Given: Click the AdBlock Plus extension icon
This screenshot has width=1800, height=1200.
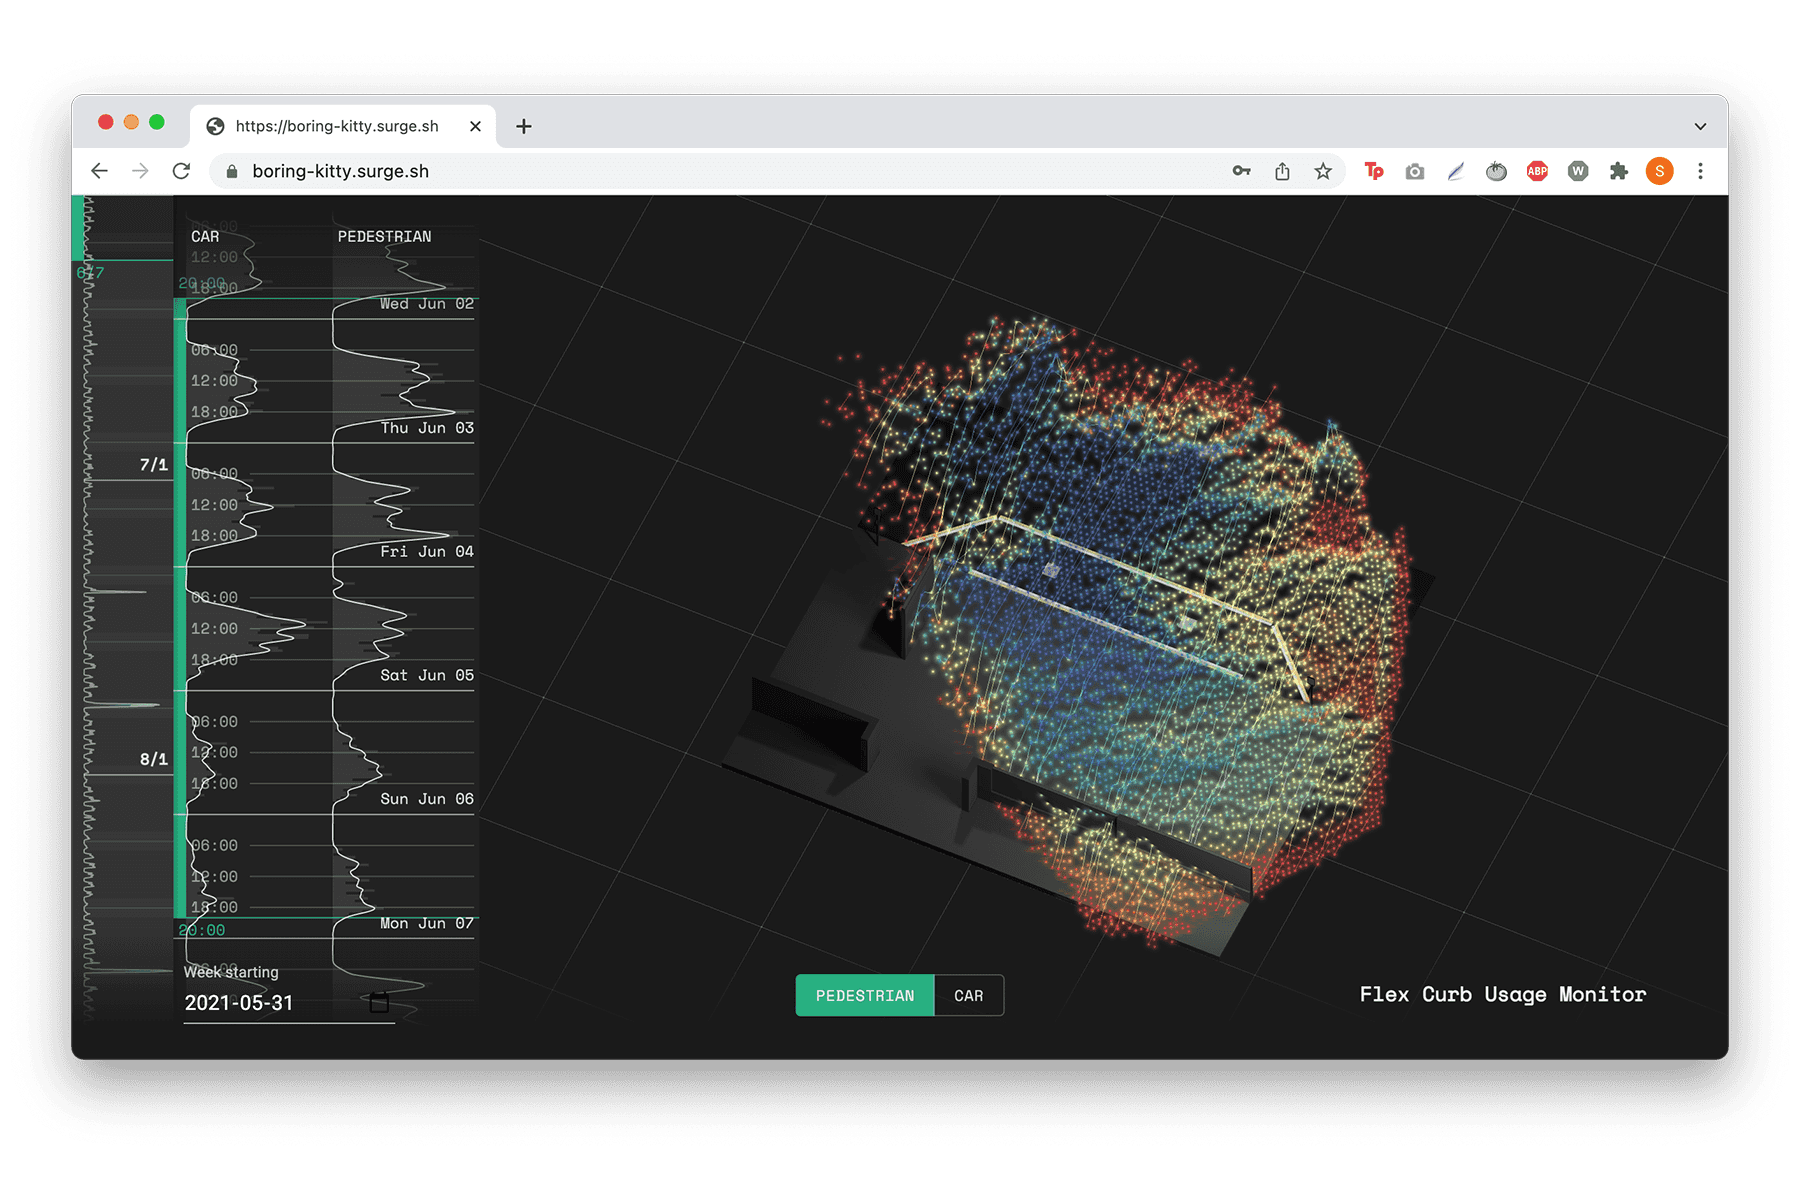Looking at the screenshot, I should [x=1537, y=171].
